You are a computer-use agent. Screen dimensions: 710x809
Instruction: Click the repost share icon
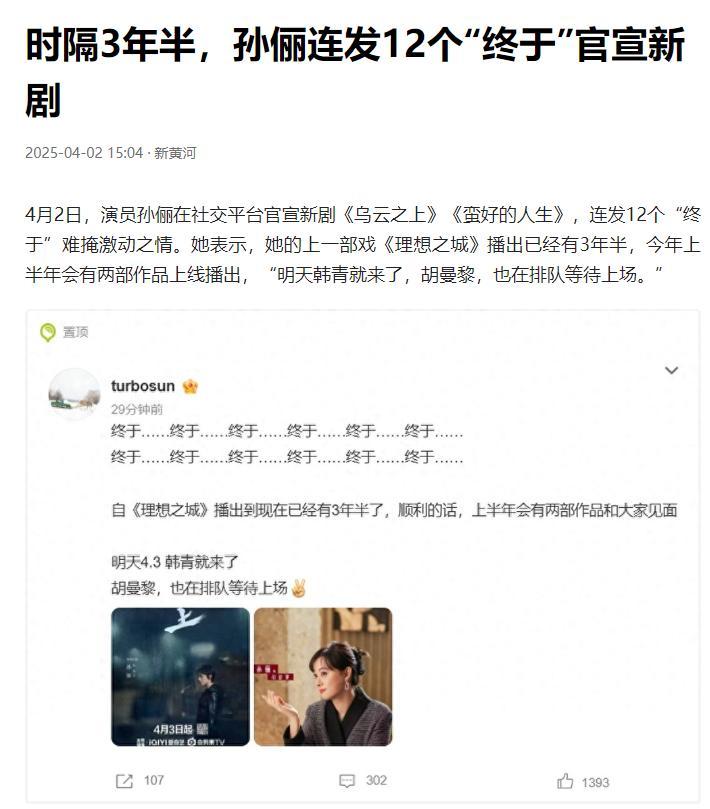pos(124,781)
